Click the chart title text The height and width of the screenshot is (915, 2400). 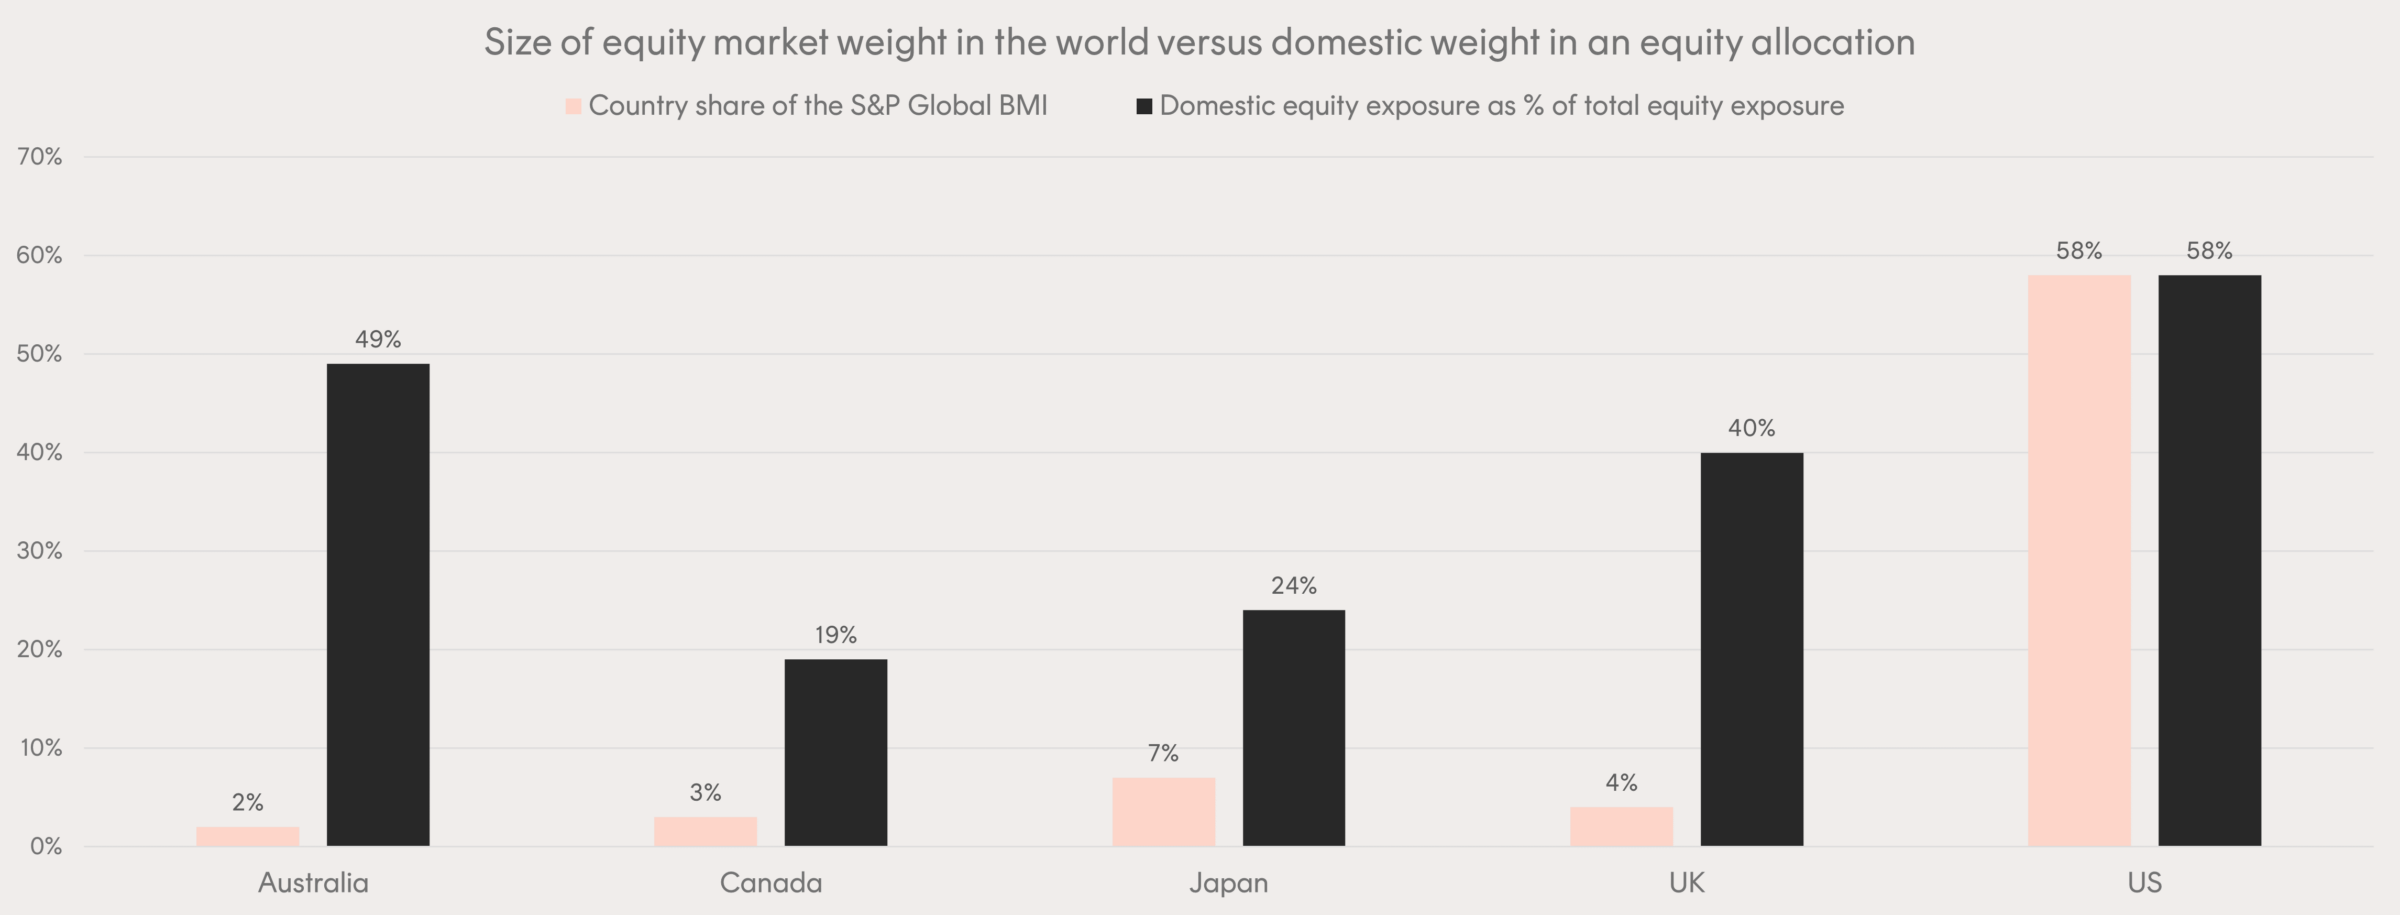coord(1199,42)
